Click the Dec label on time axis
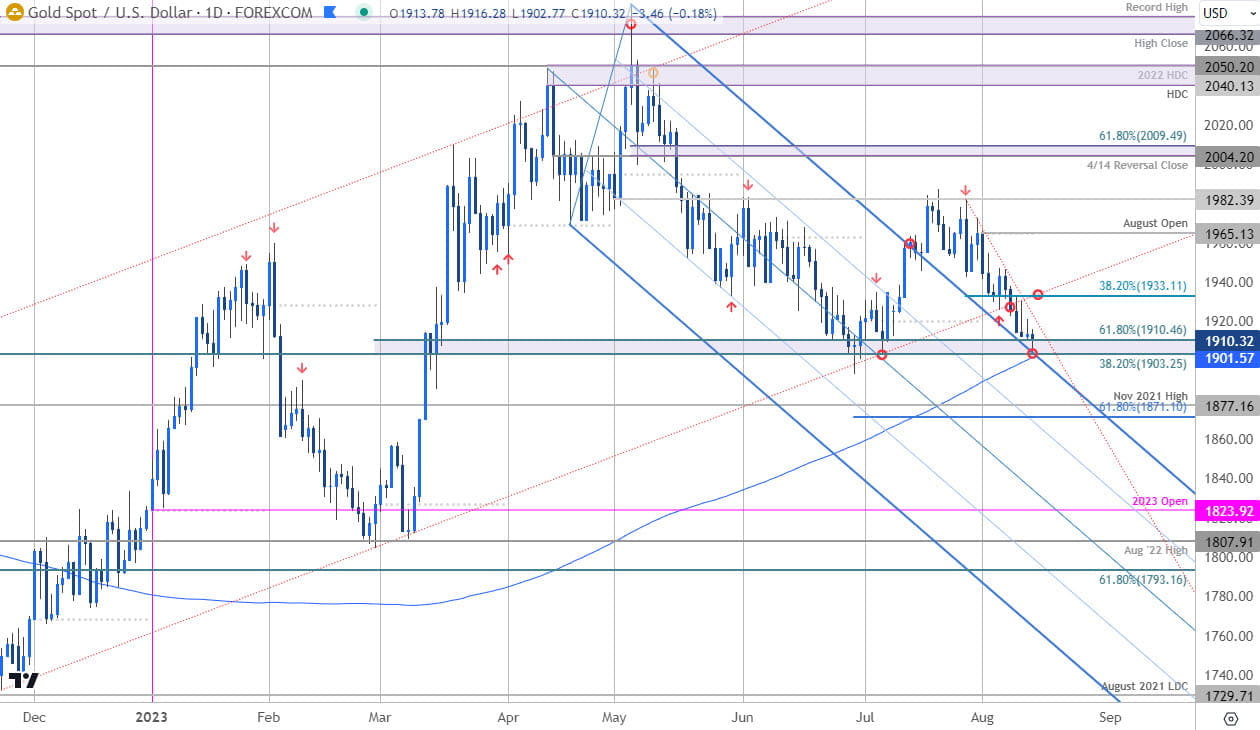Screen dimensions: 1260x730 [x=34, y=717]
